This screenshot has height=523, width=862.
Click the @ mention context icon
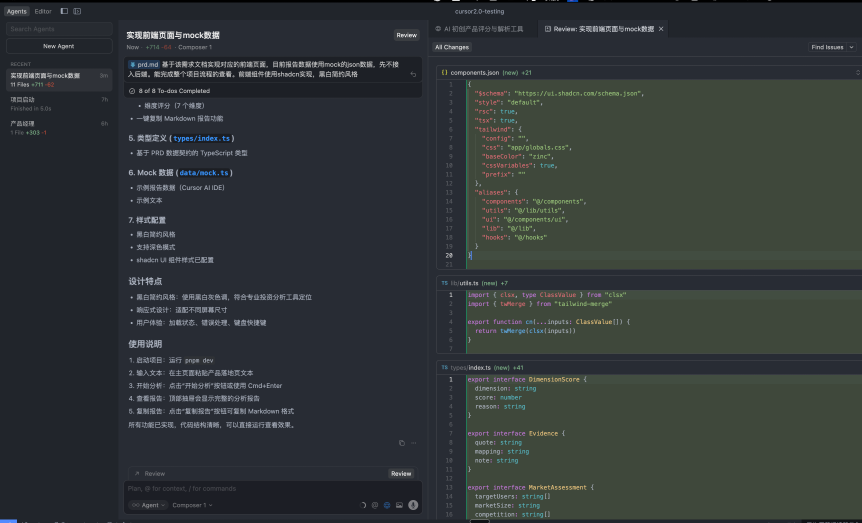pyautogui.click(x=374, y=505)
